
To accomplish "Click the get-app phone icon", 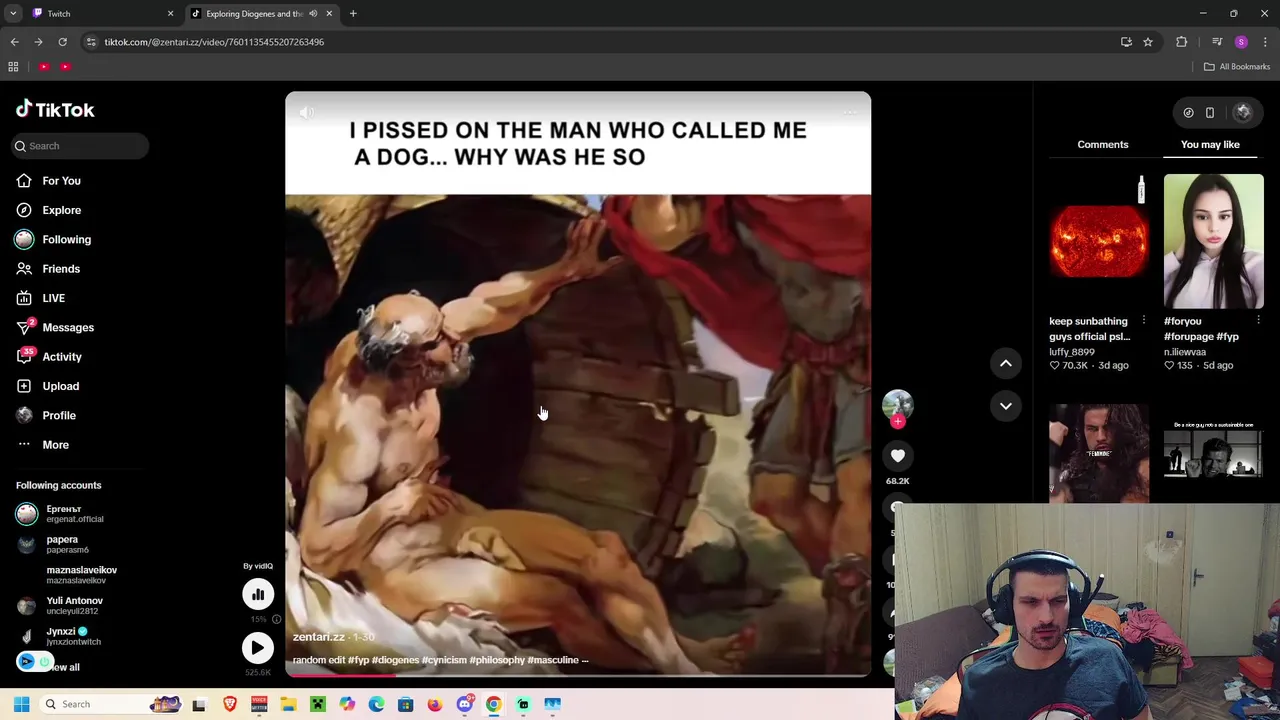I will point(1209,113).
